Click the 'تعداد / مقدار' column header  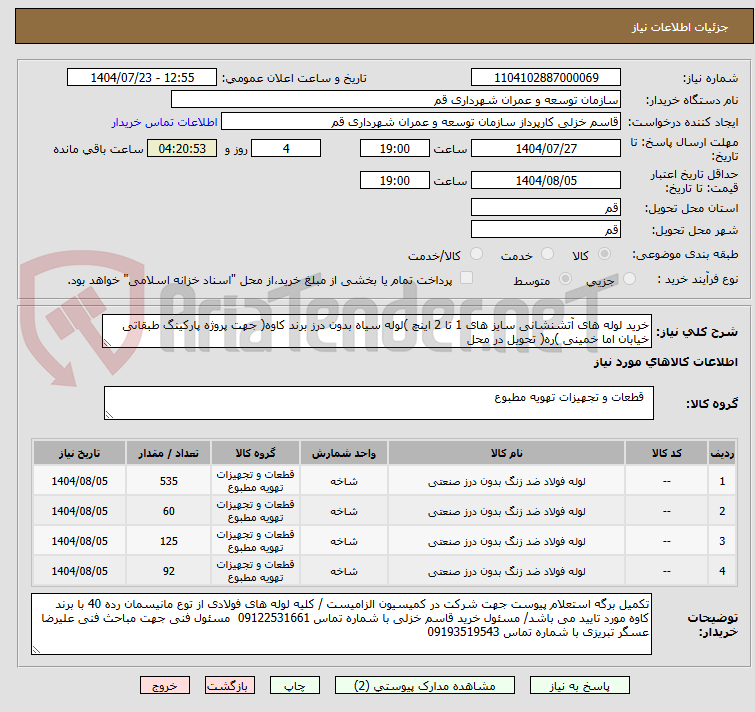point(169,453)
